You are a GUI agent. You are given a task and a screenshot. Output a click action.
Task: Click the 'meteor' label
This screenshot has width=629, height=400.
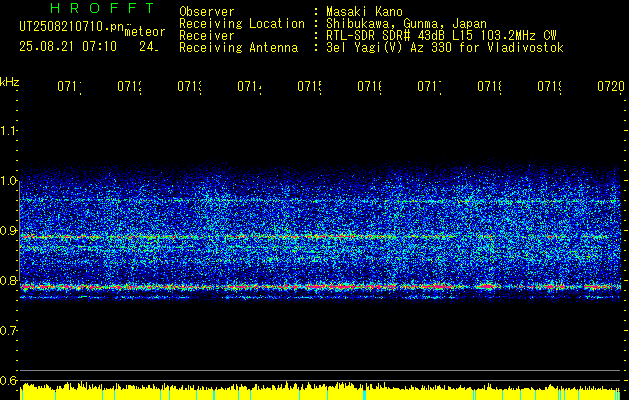pos(144,32)
